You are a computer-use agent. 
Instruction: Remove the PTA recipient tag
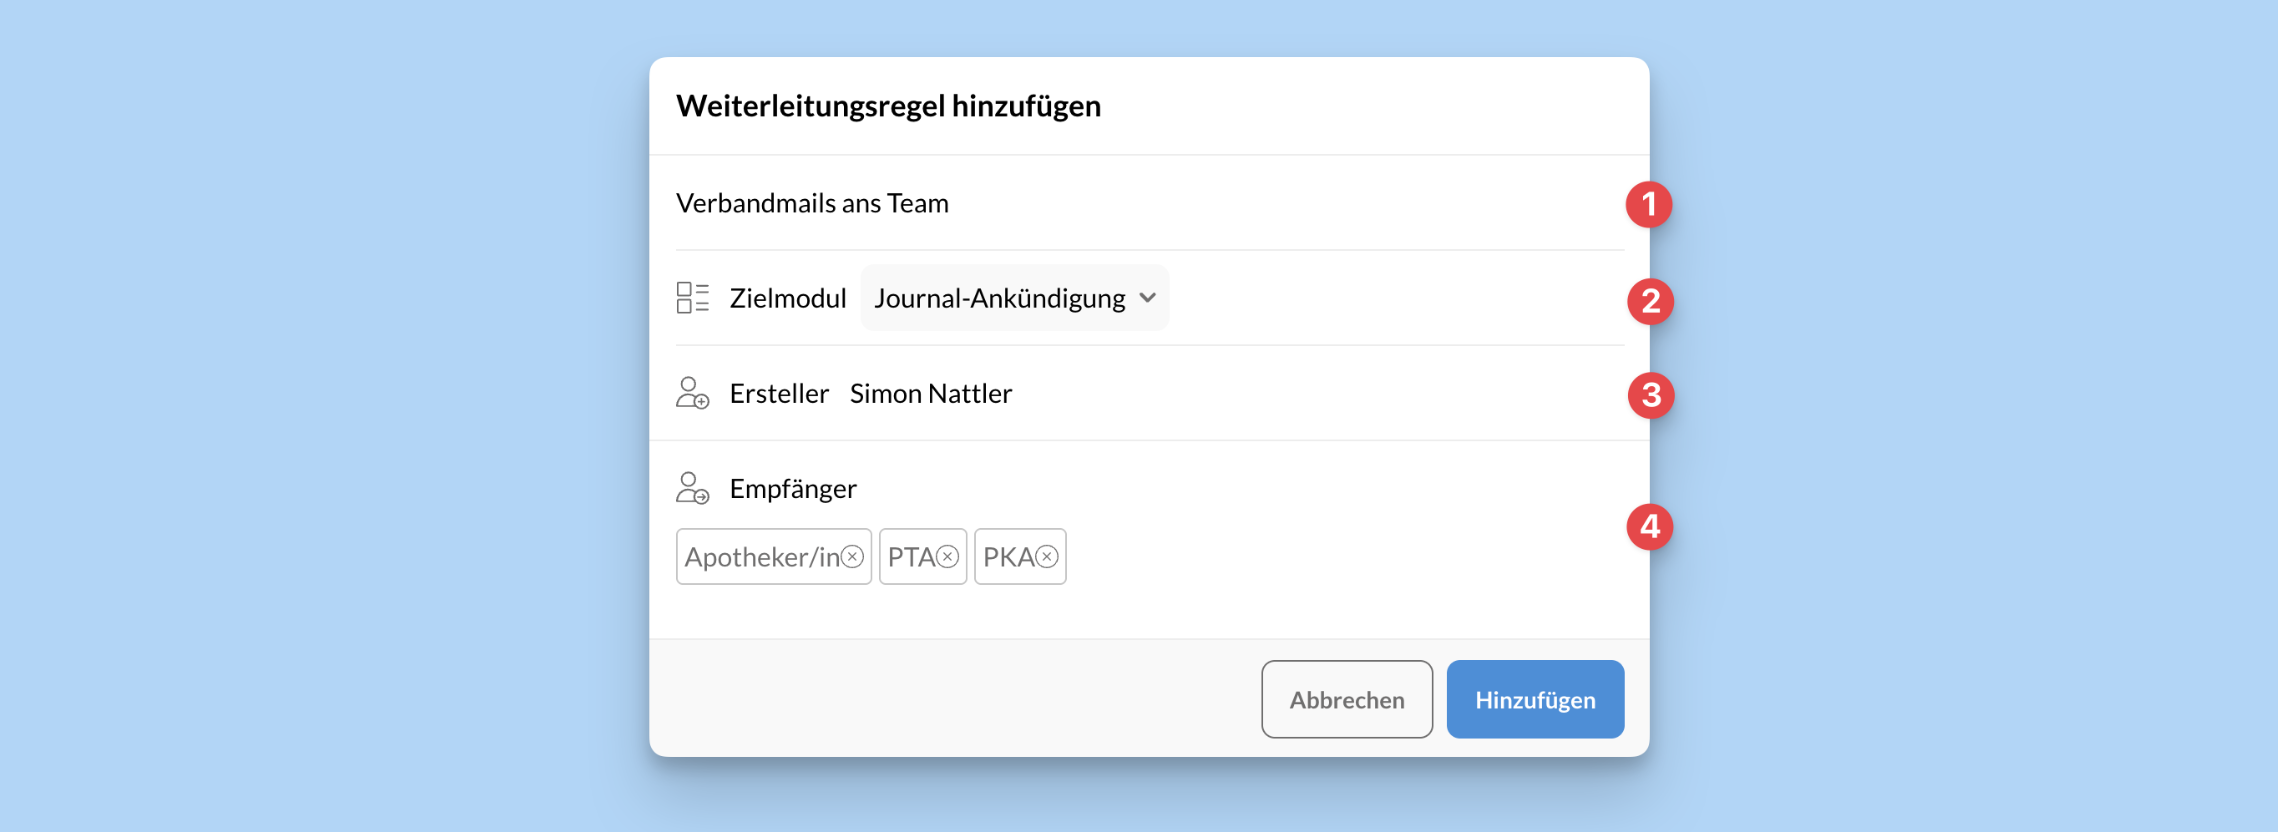[x=948, y=557]
